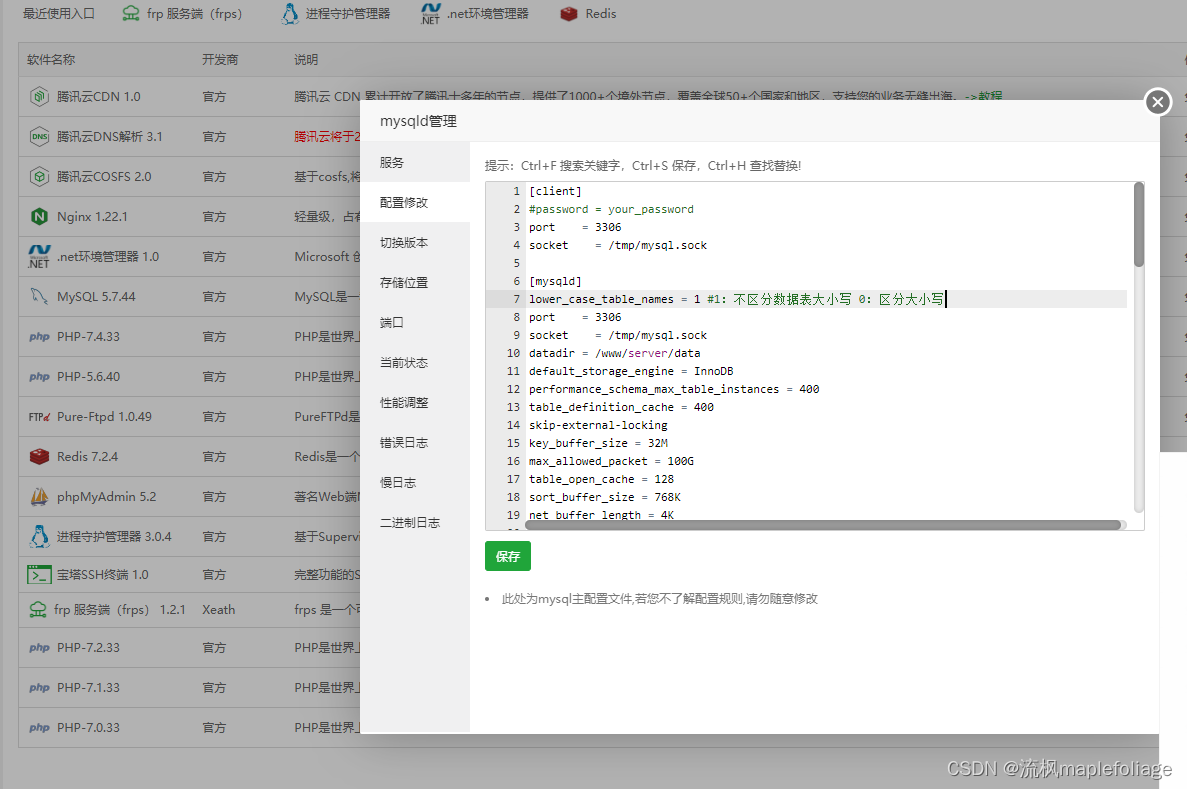Click the 保存 button to save config
Screen dimensions: 1187x789
(507, 556)
